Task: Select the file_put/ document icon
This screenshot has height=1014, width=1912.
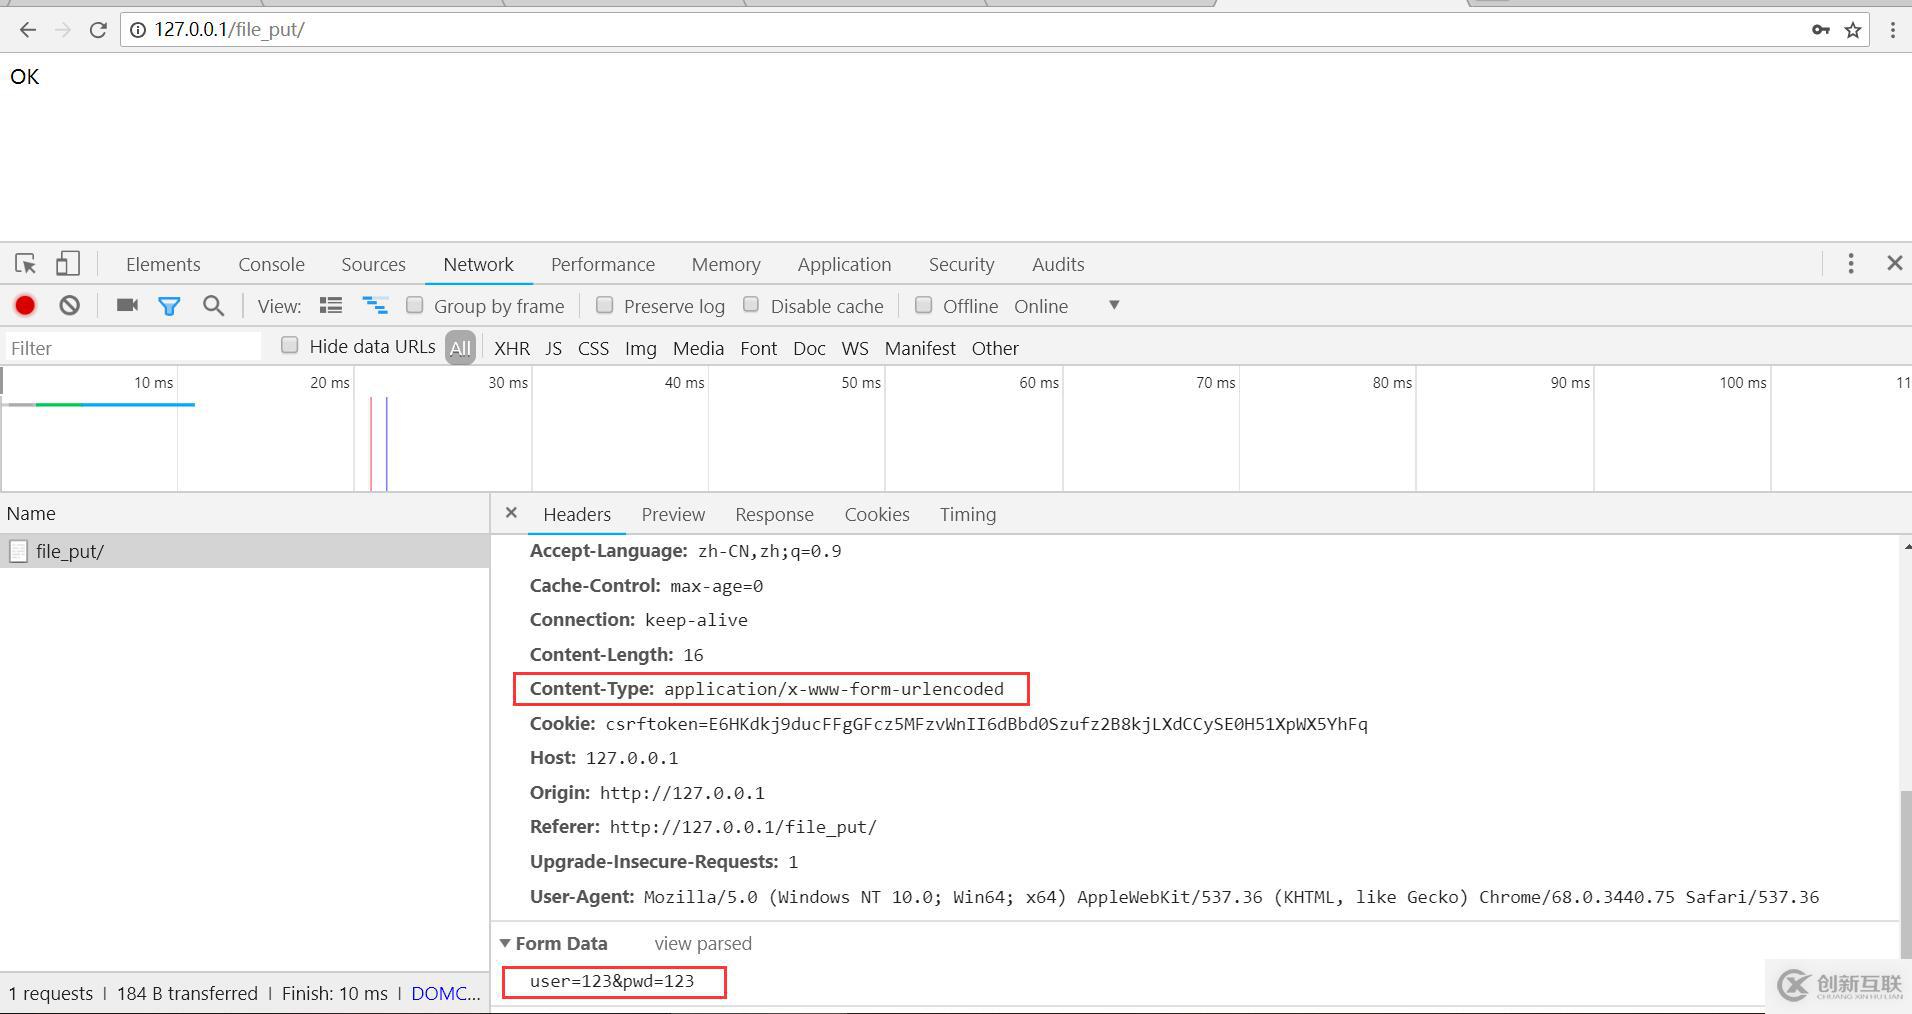Action: [18, 551]
